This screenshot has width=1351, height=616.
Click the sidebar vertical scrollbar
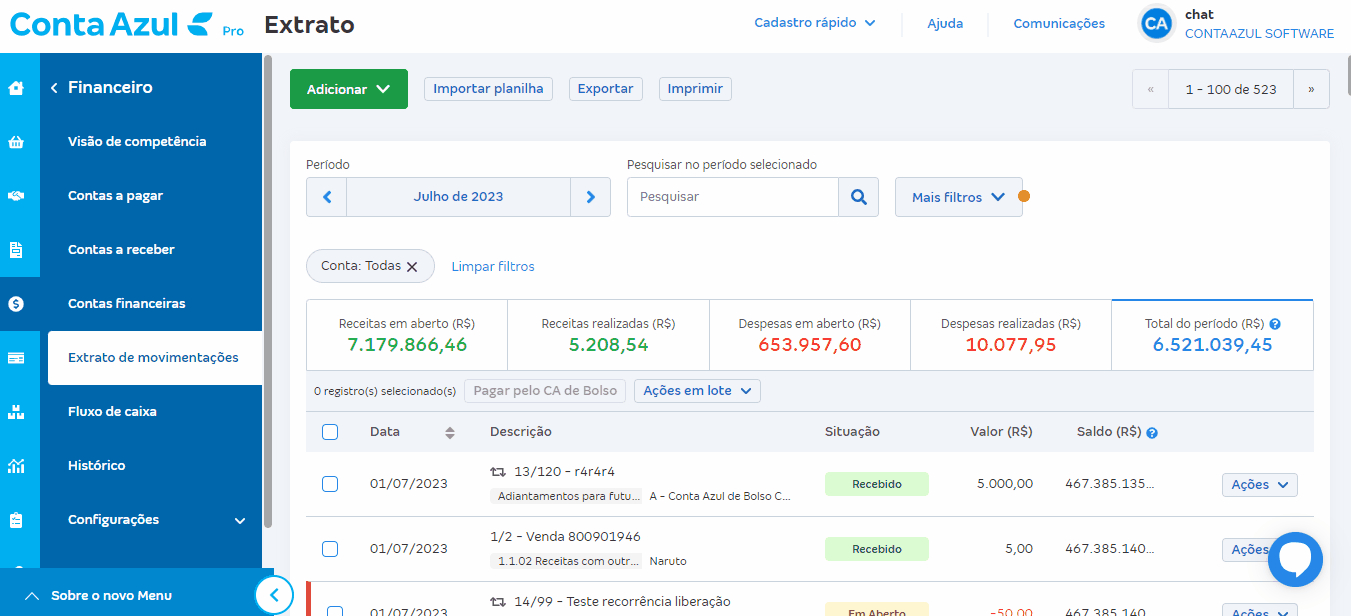point(268,292)
